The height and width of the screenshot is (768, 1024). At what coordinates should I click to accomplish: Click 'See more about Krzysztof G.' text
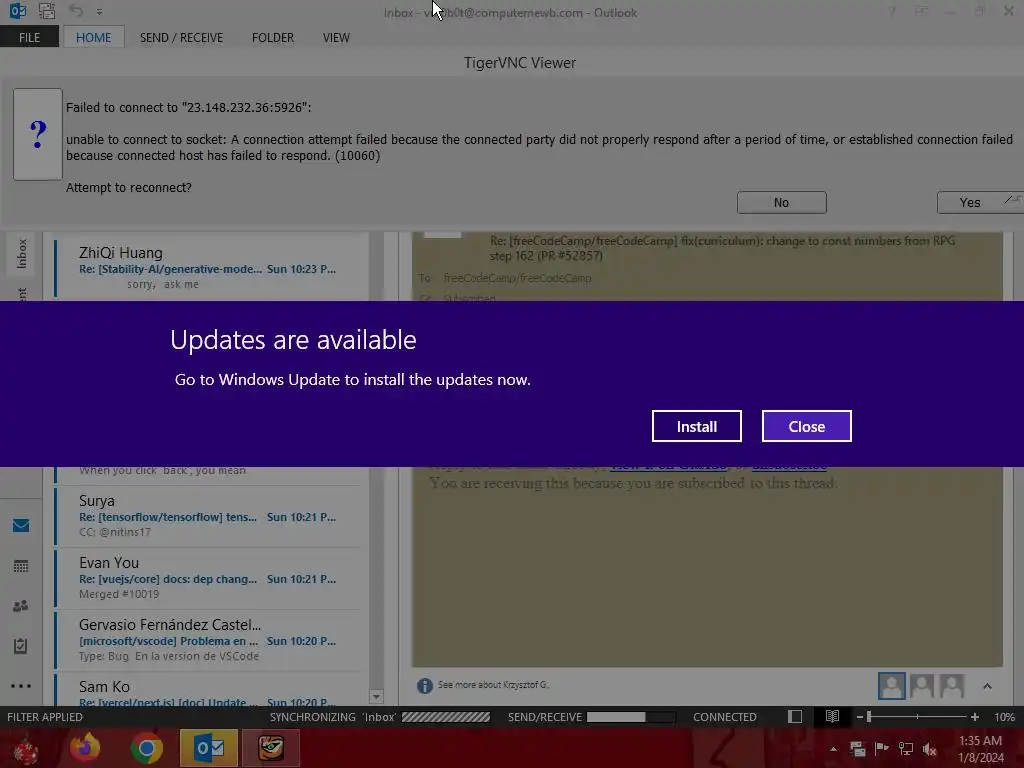(493, 684)
